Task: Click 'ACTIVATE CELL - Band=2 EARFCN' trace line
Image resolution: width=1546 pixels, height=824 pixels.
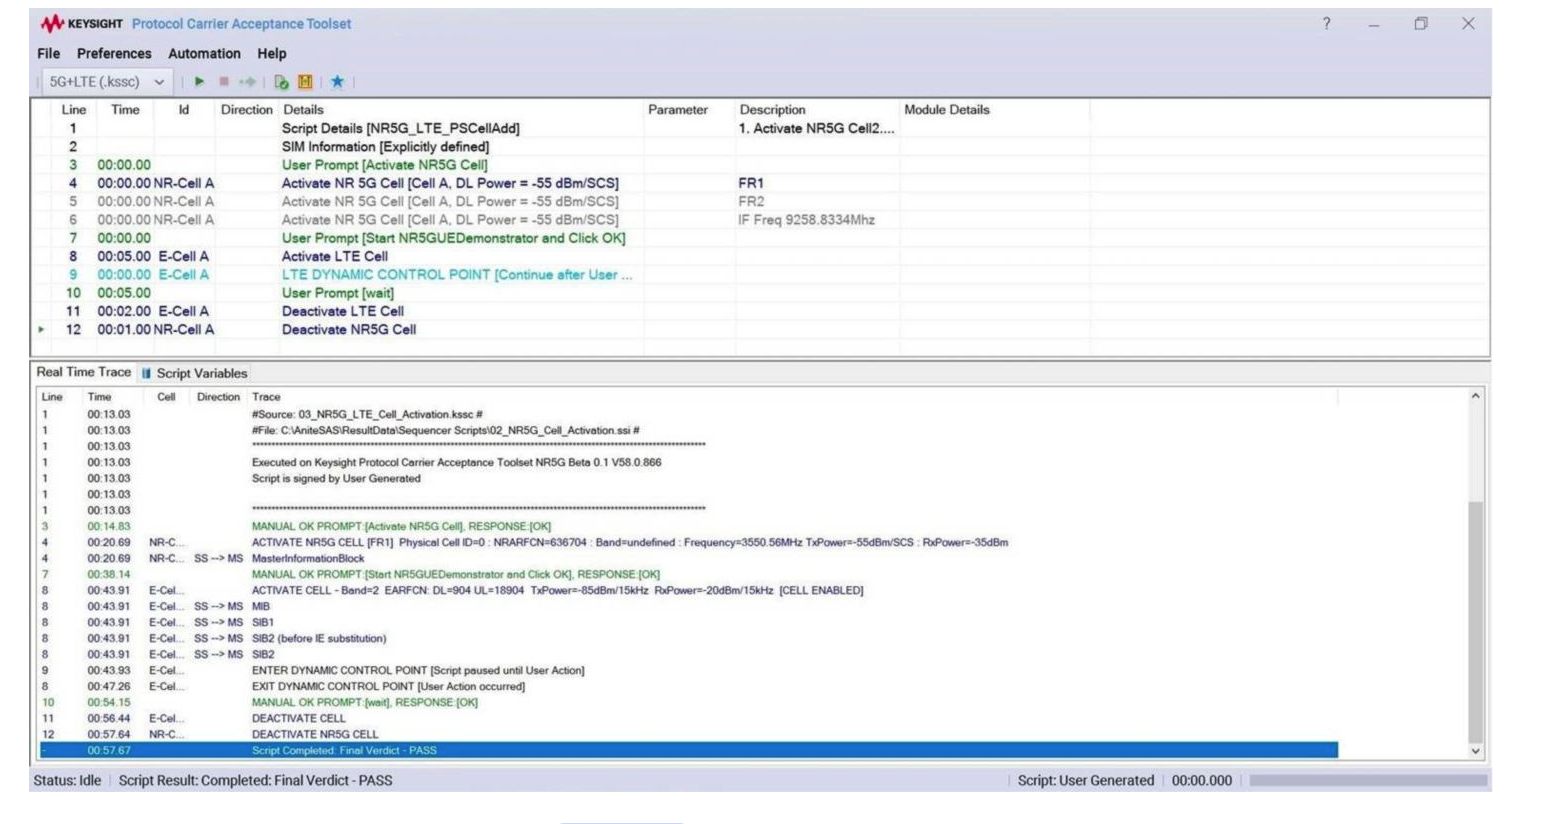Action: (x=557, y=590)
